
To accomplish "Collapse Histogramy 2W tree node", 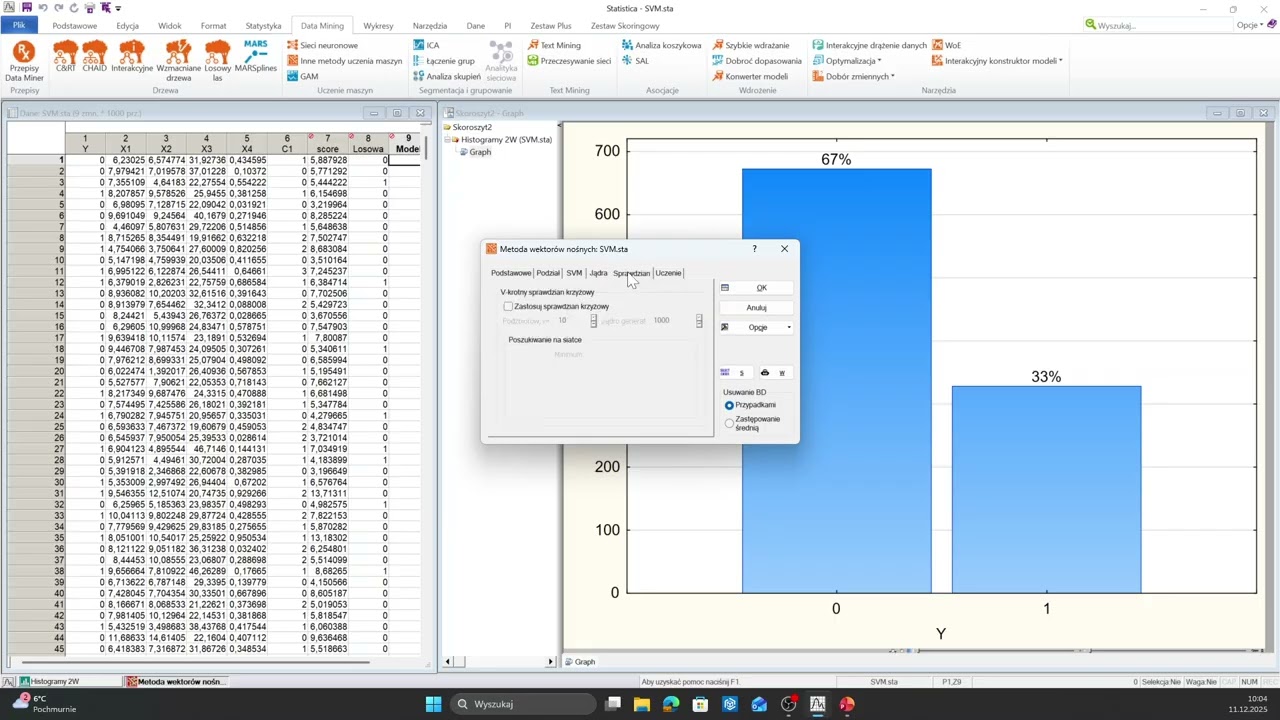I will coord(449,140).
